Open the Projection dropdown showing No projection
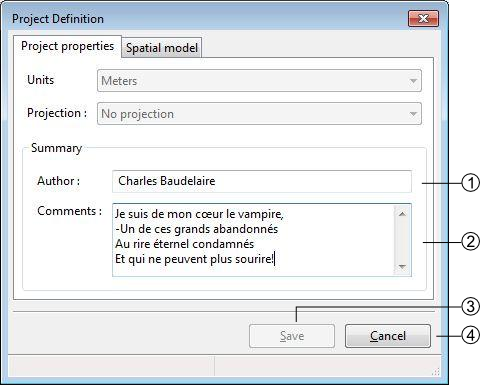480x385 pixels. 259,114
